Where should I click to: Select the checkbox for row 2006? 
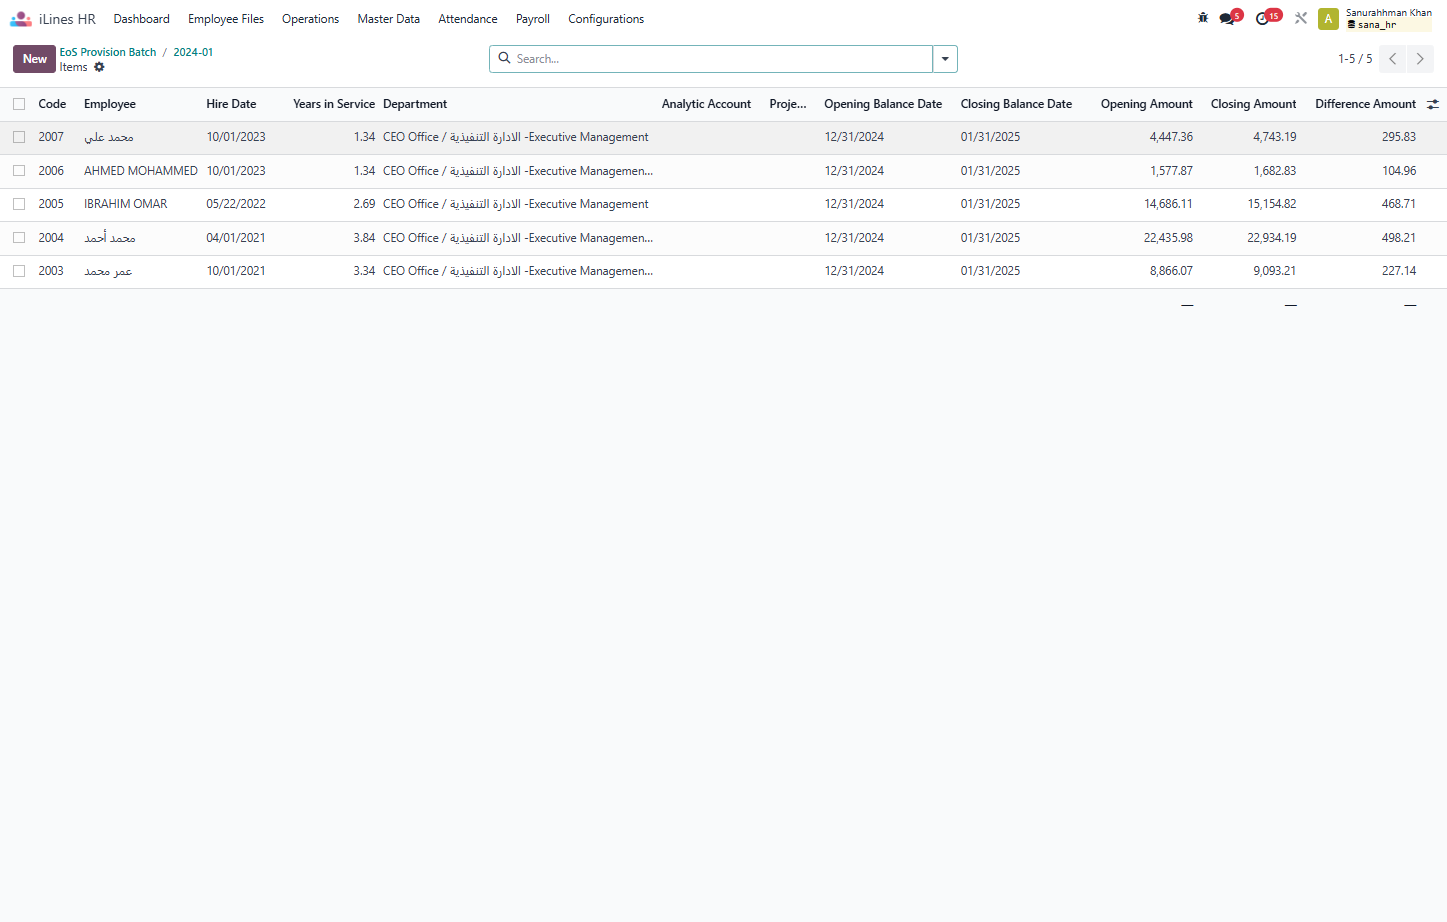pos(19,171)
